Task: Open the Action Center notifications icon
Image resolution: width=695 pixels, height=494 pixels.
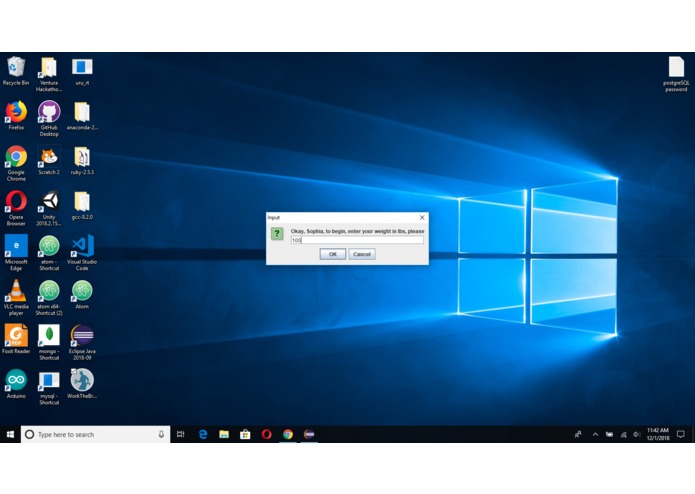Action: click(681, 434)
